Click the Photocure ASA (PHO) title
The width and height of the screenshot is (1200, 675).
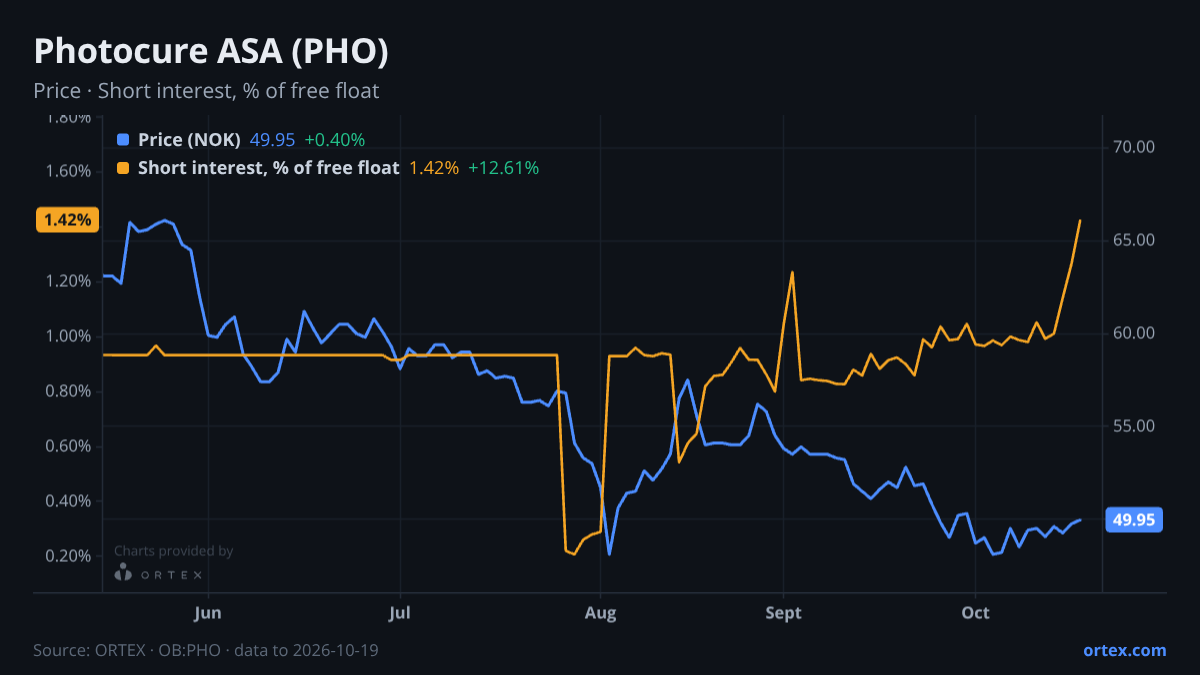[x=211, y=51]
